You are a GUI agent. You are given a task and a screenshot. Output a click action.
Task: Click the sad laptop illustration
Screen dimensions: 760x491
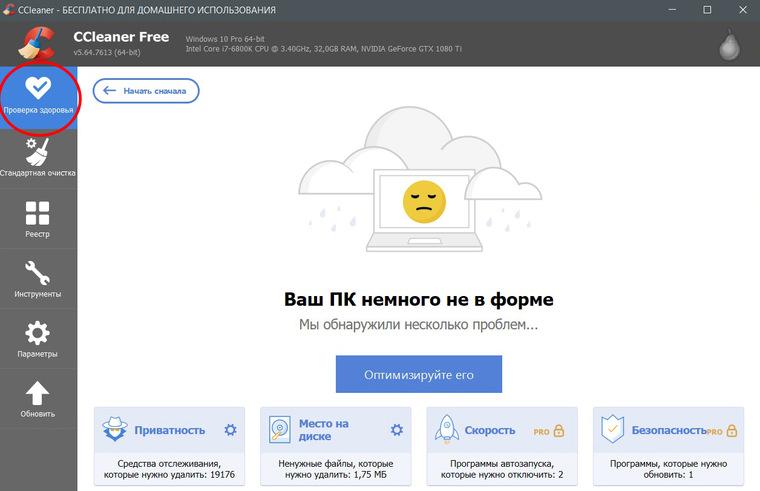coord(420,179)
